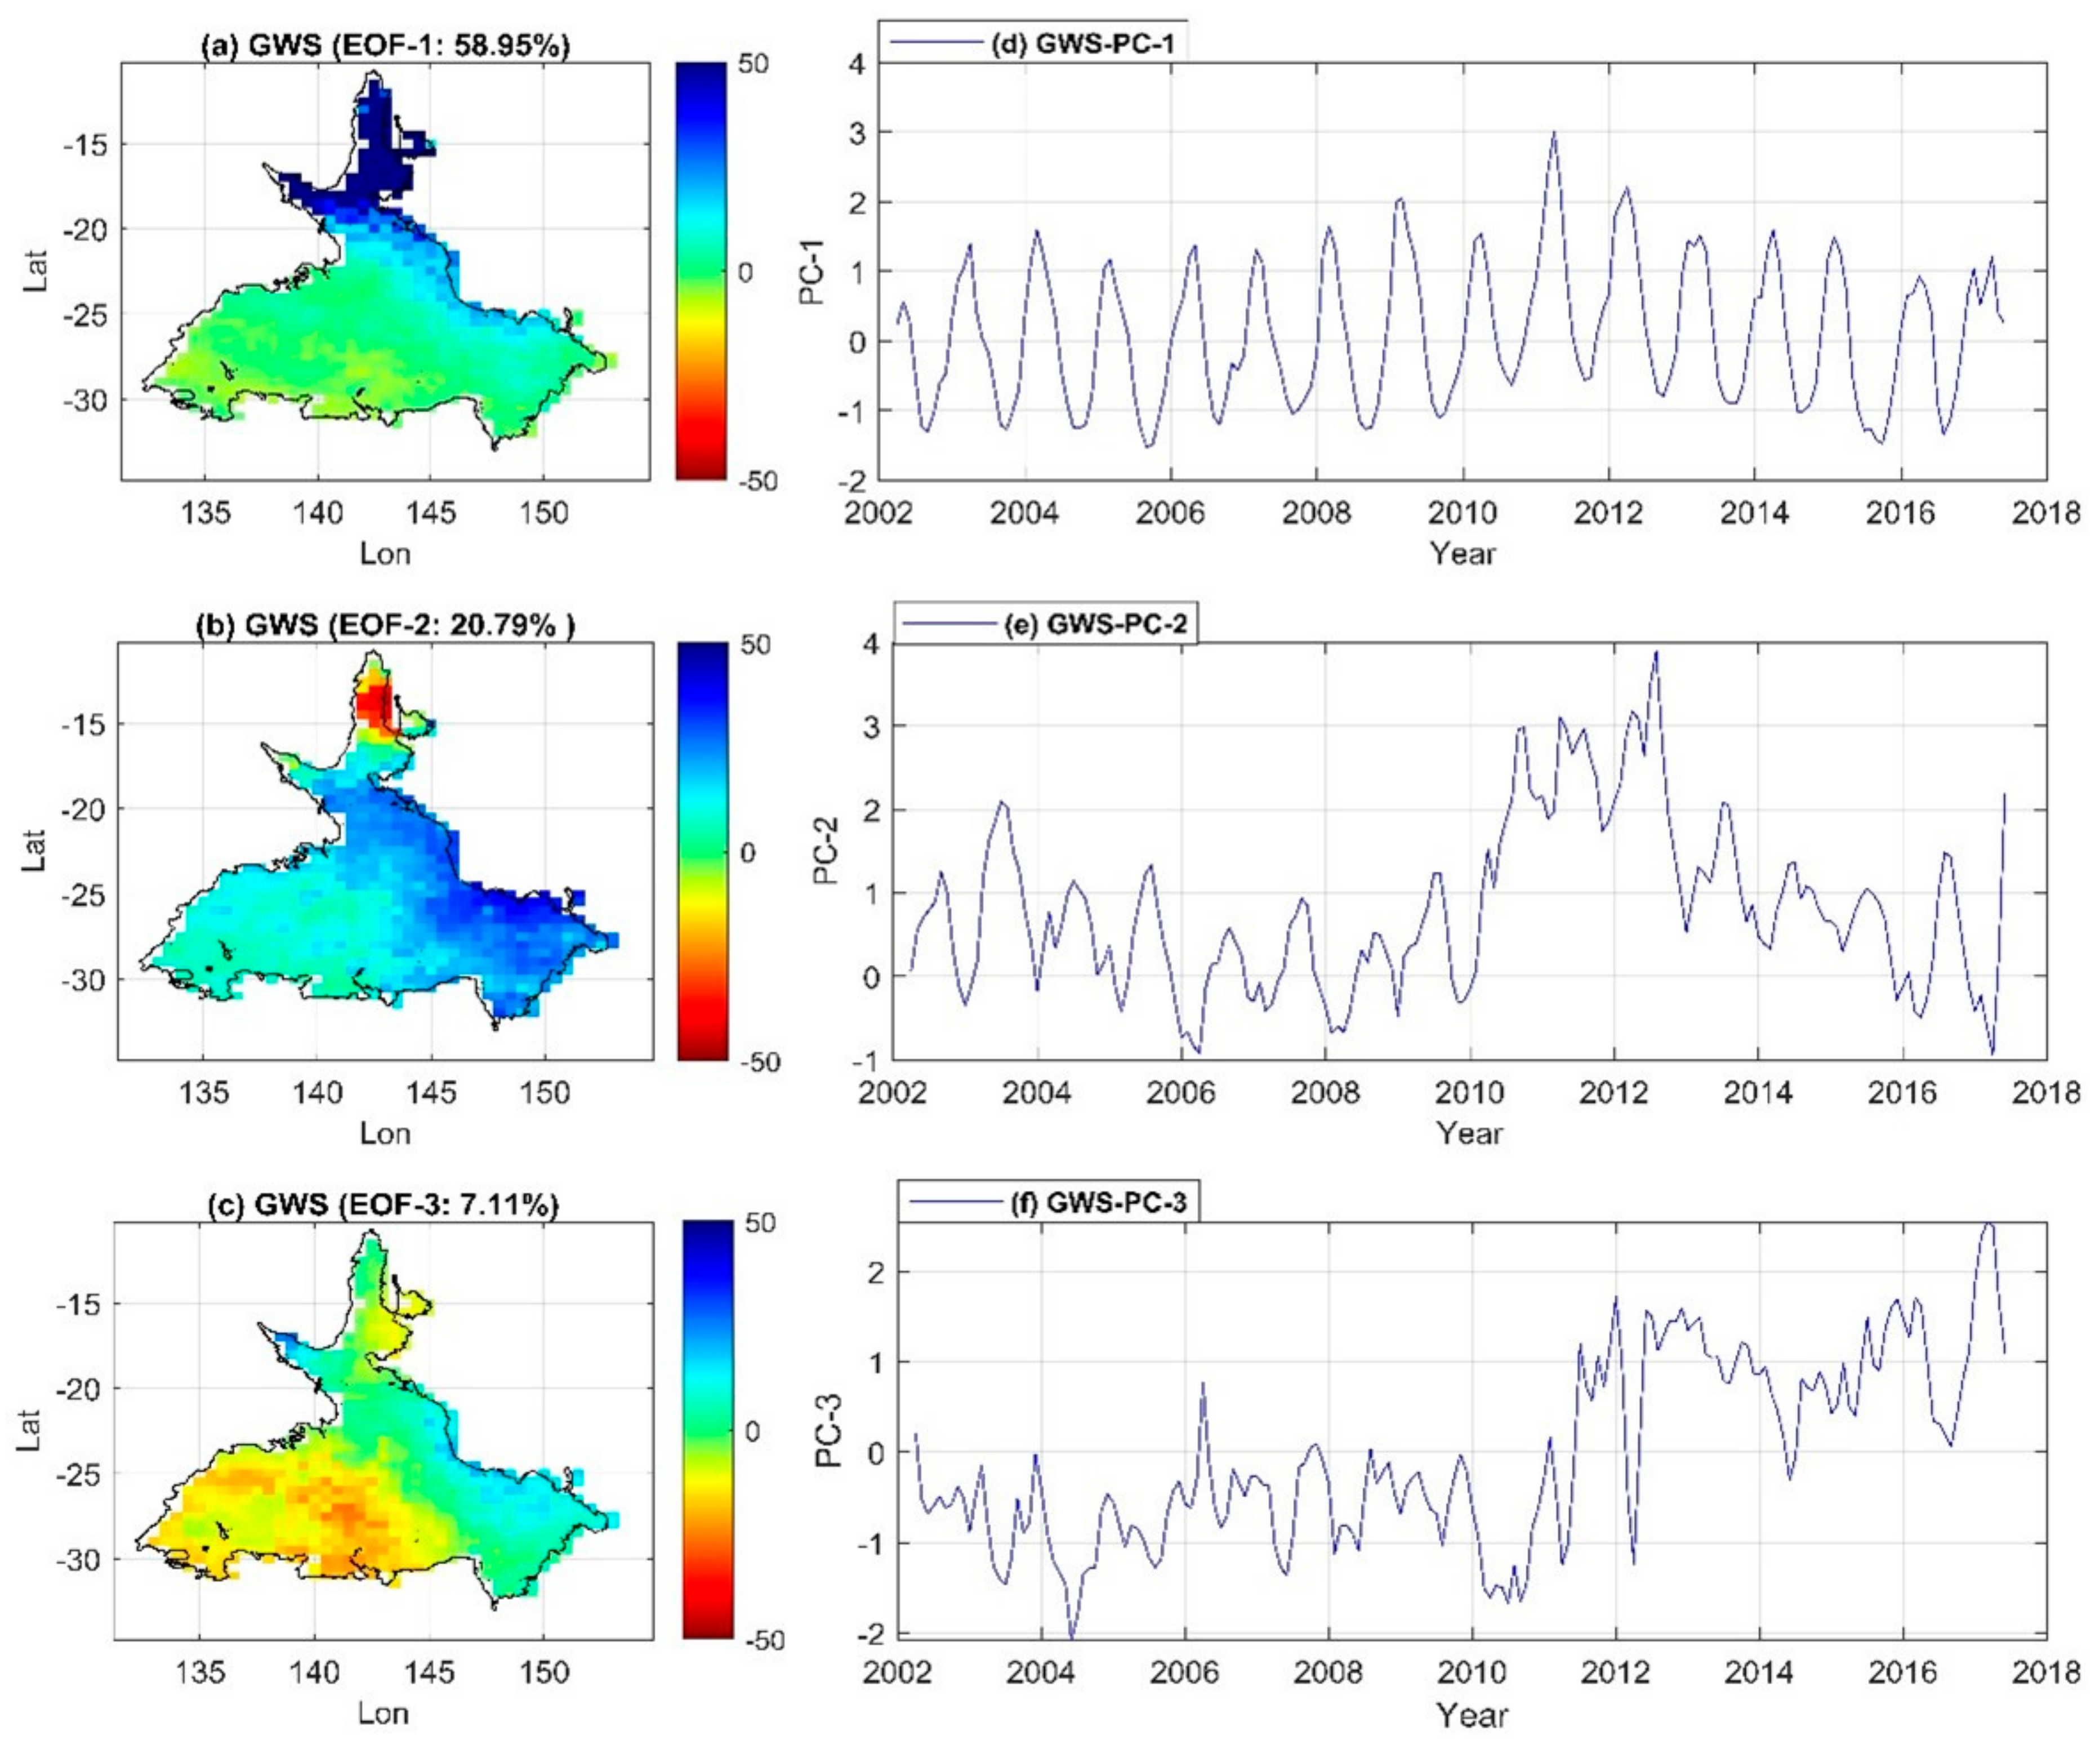Click the EOF-1 colorbar beside map (a)

click(x=700, y=270)
